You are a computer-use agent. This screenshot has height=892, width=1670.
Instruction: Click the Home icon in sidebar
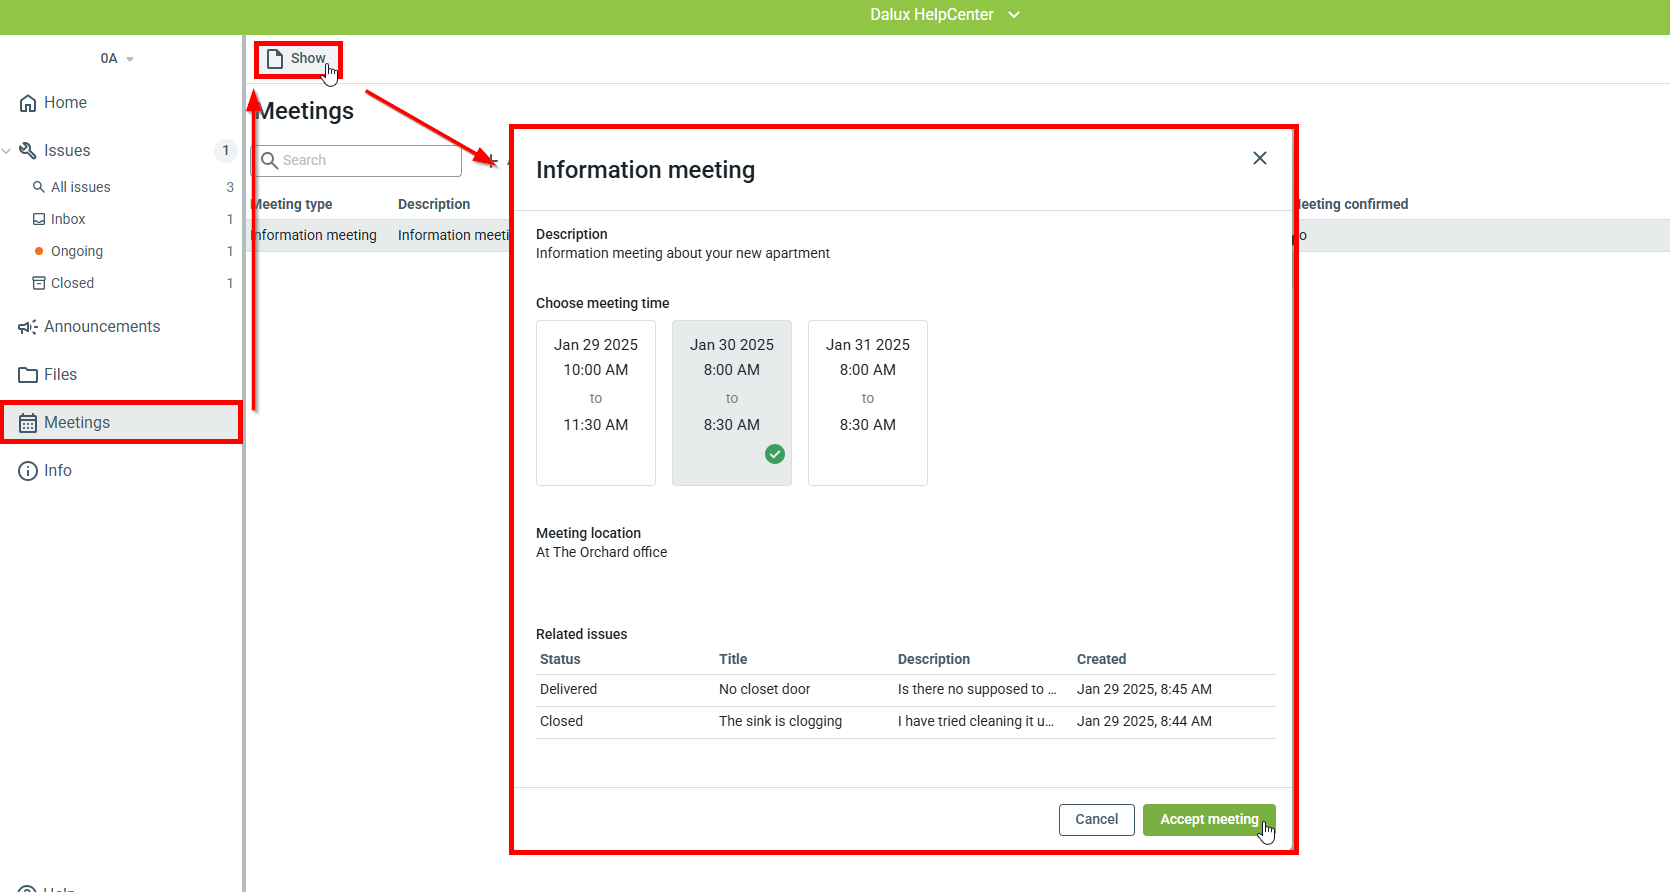(28, 103)
